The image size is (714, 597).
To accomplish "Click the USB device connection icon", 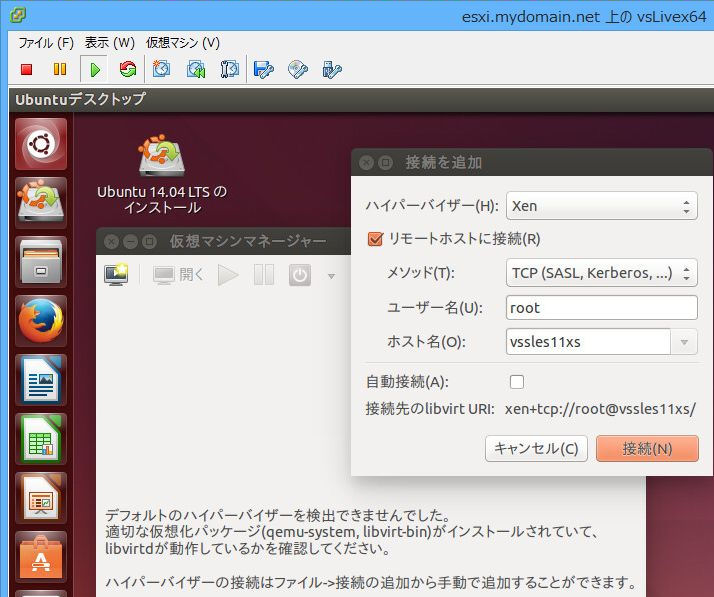I will pos(332,69).
